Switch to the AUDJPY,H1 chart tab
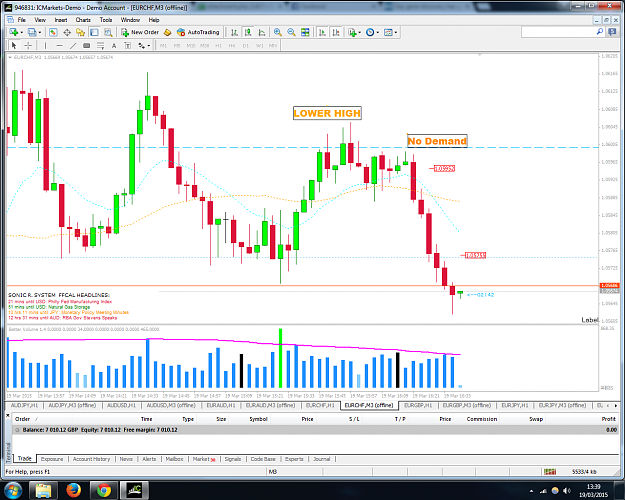 point(24,405)
